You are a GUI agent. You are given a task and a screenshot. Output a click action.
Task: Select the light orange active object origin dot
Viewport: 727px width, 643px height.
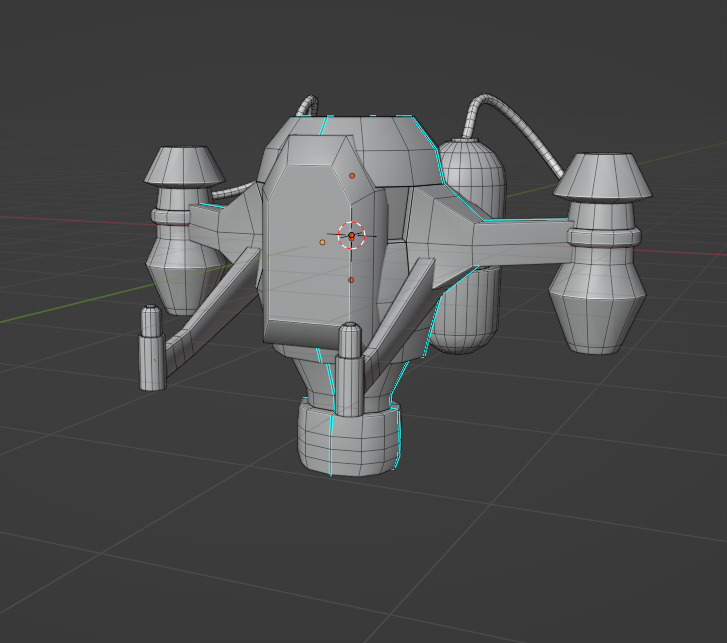point(322,242)
